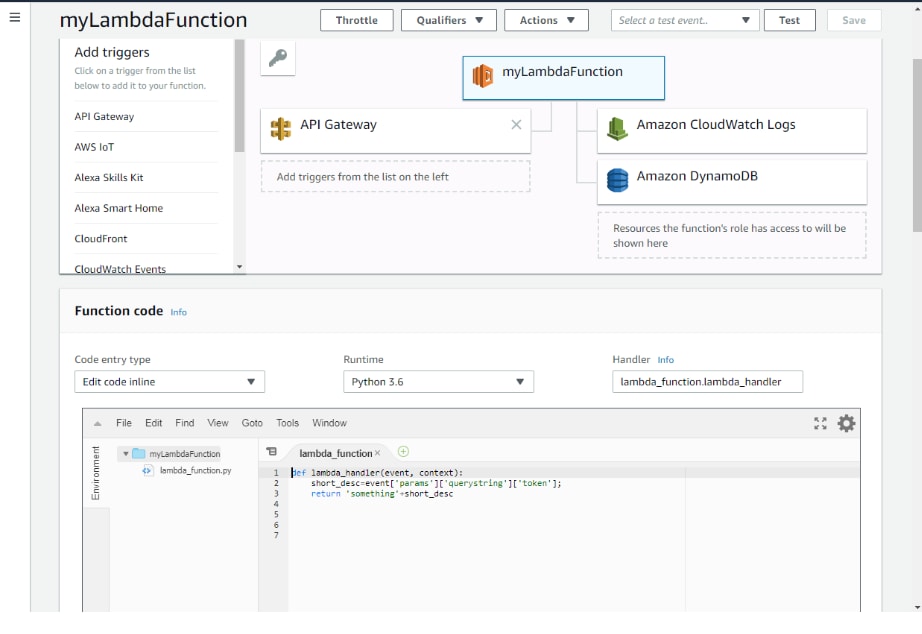This screenshot has width=922, height=634.
Task: Select the Amazon DynamoDB resource card
Action: (732, 182)
